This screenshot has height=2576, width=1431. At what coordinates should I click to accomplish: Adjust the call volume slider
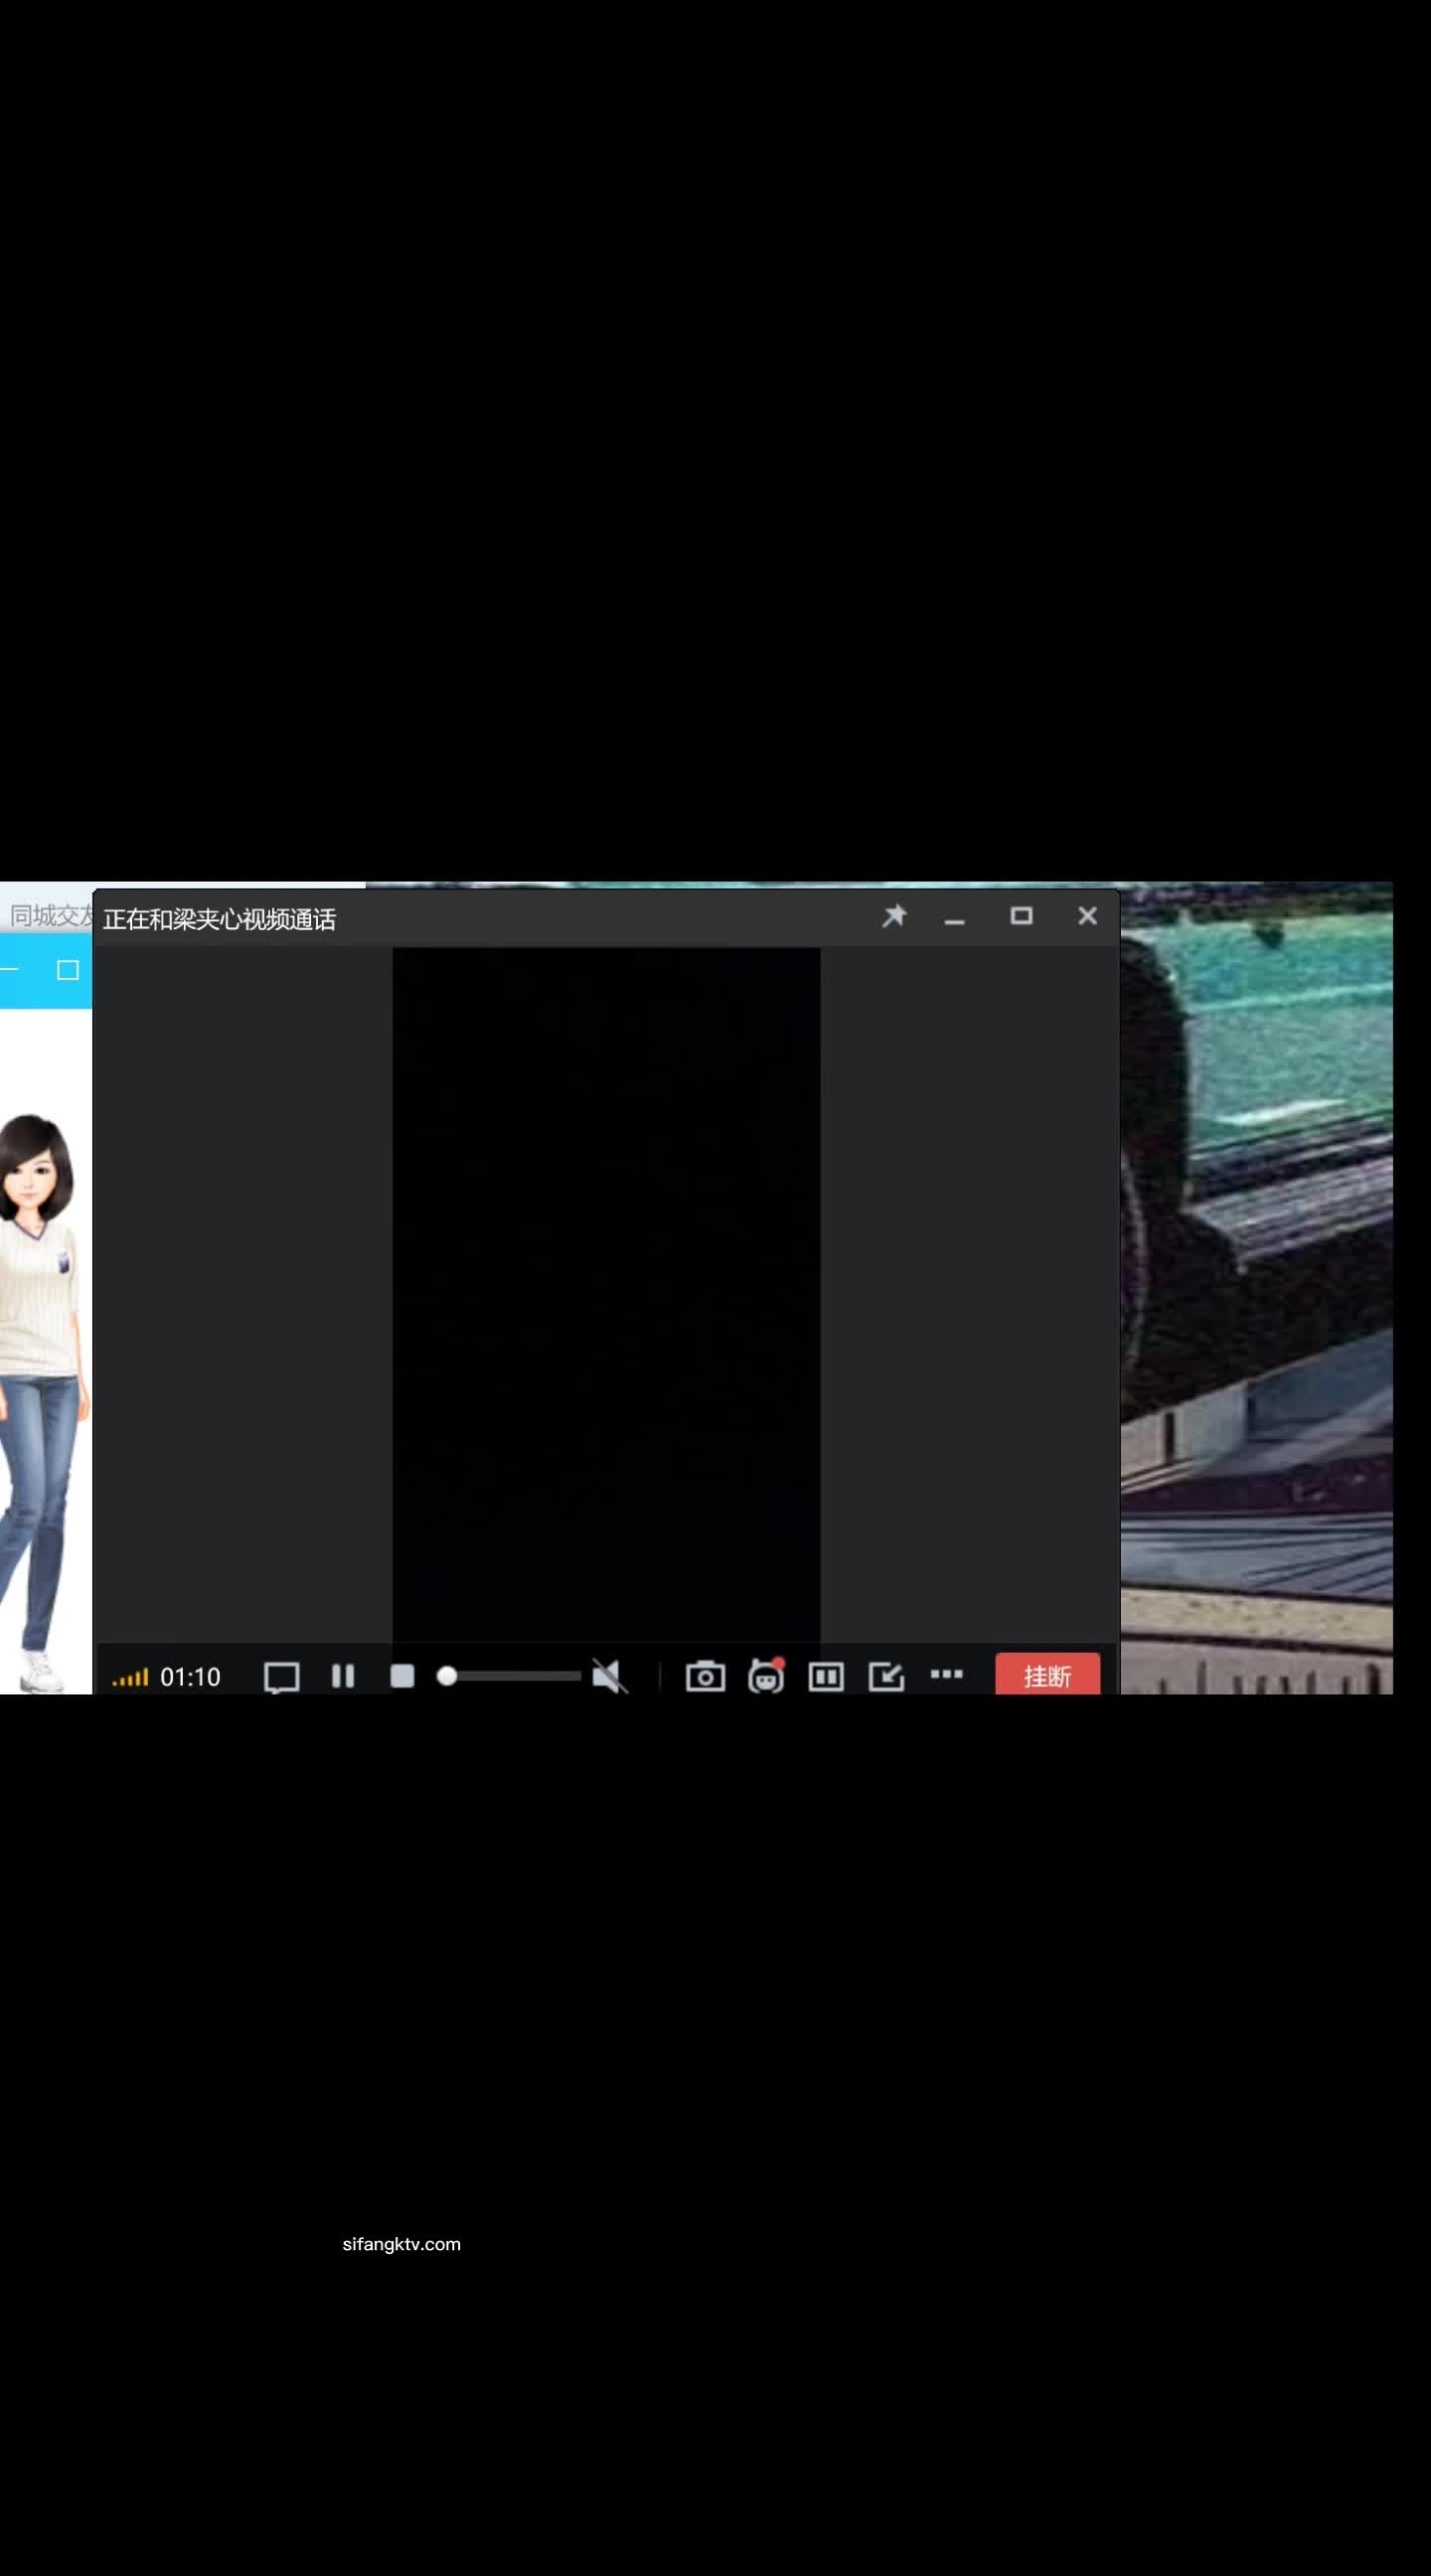[509, 1676]
